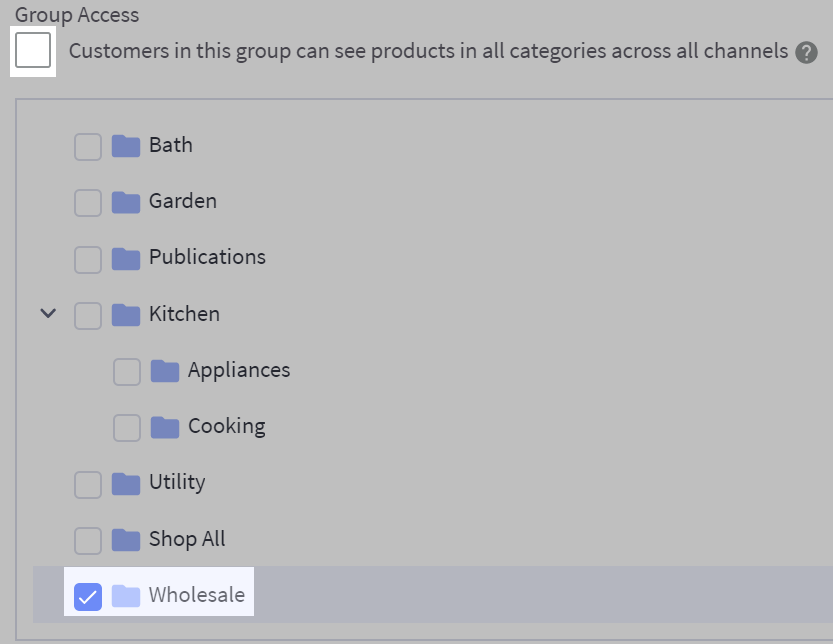This screenshot has height=644, width=833.
Task: Click the Bath category folder icon
Action: click(x=125, y=146)
